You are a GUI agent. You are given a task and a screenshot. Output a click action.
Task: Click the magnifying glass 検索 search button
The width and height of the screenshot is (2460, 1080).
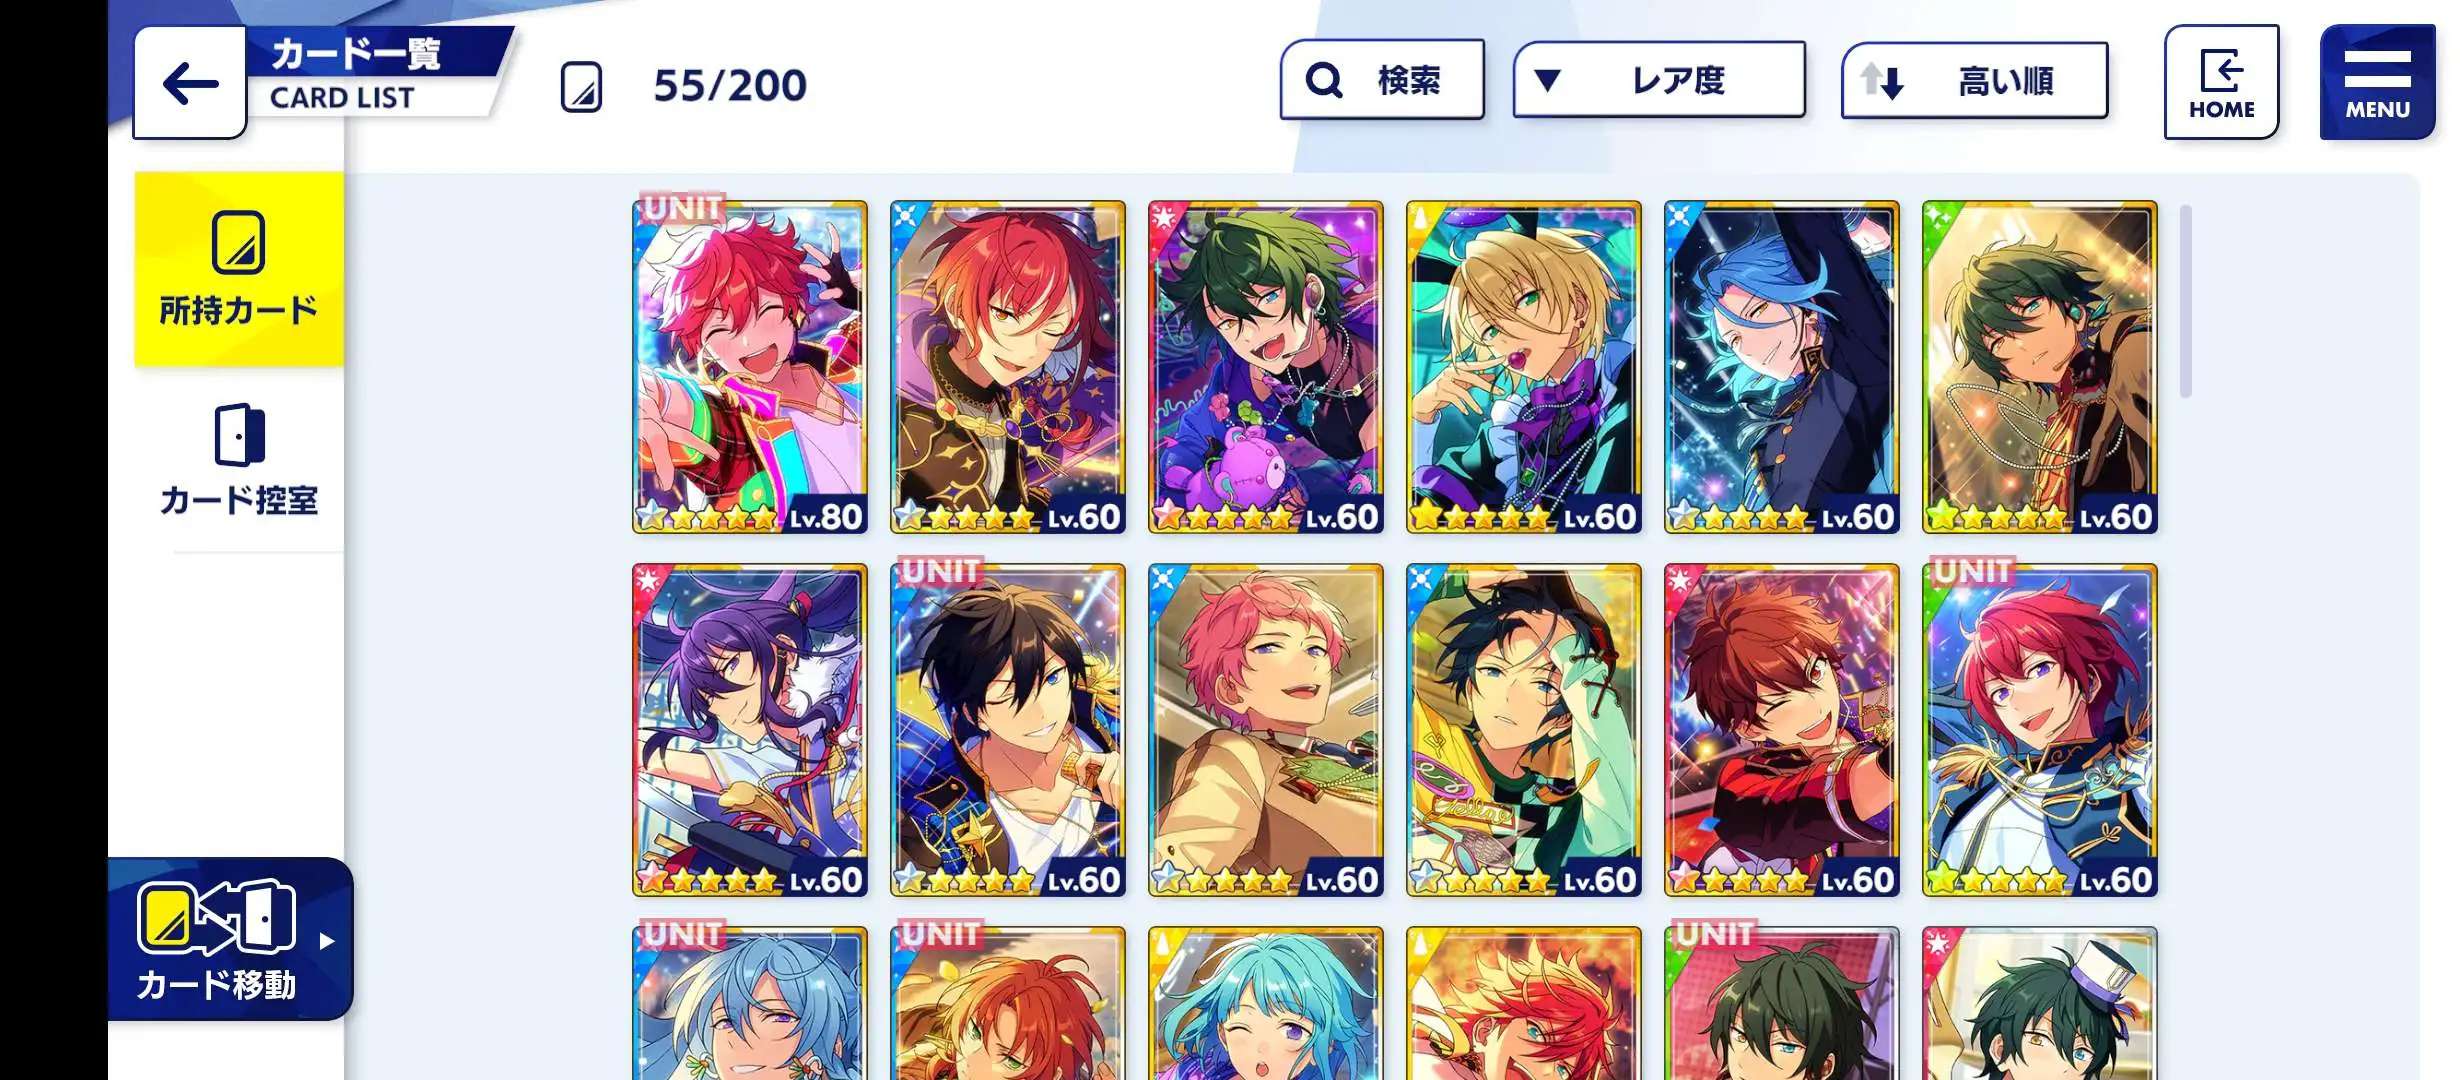coord(1382,80)
